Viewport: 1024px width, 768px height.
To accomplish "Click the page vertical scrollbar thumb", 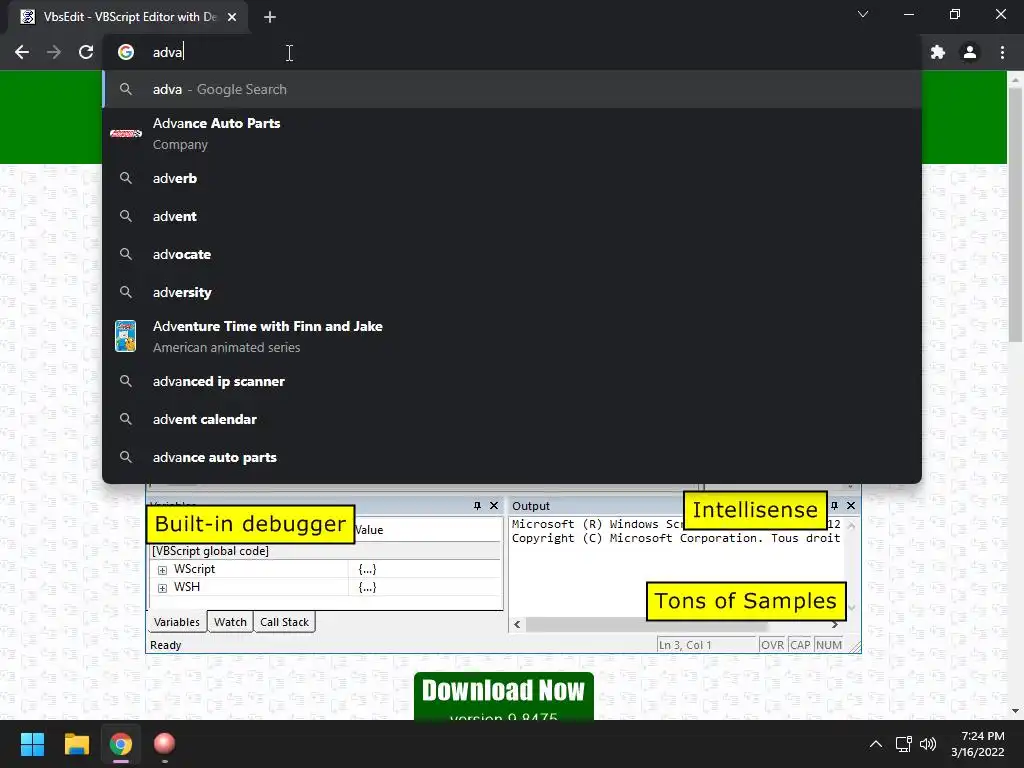I will [1015, 216].
